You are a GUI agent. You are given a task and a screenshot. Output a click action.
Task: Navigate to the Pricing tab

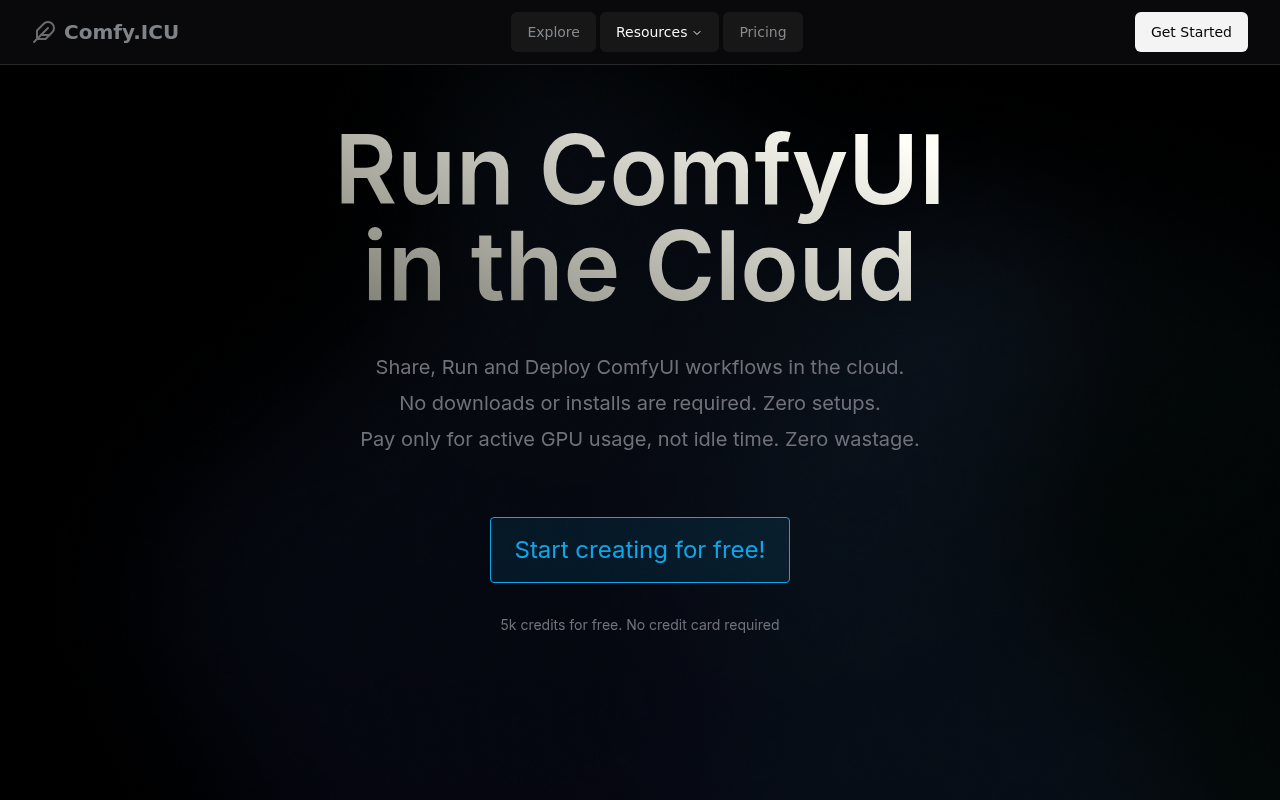[x=762, y=32]
